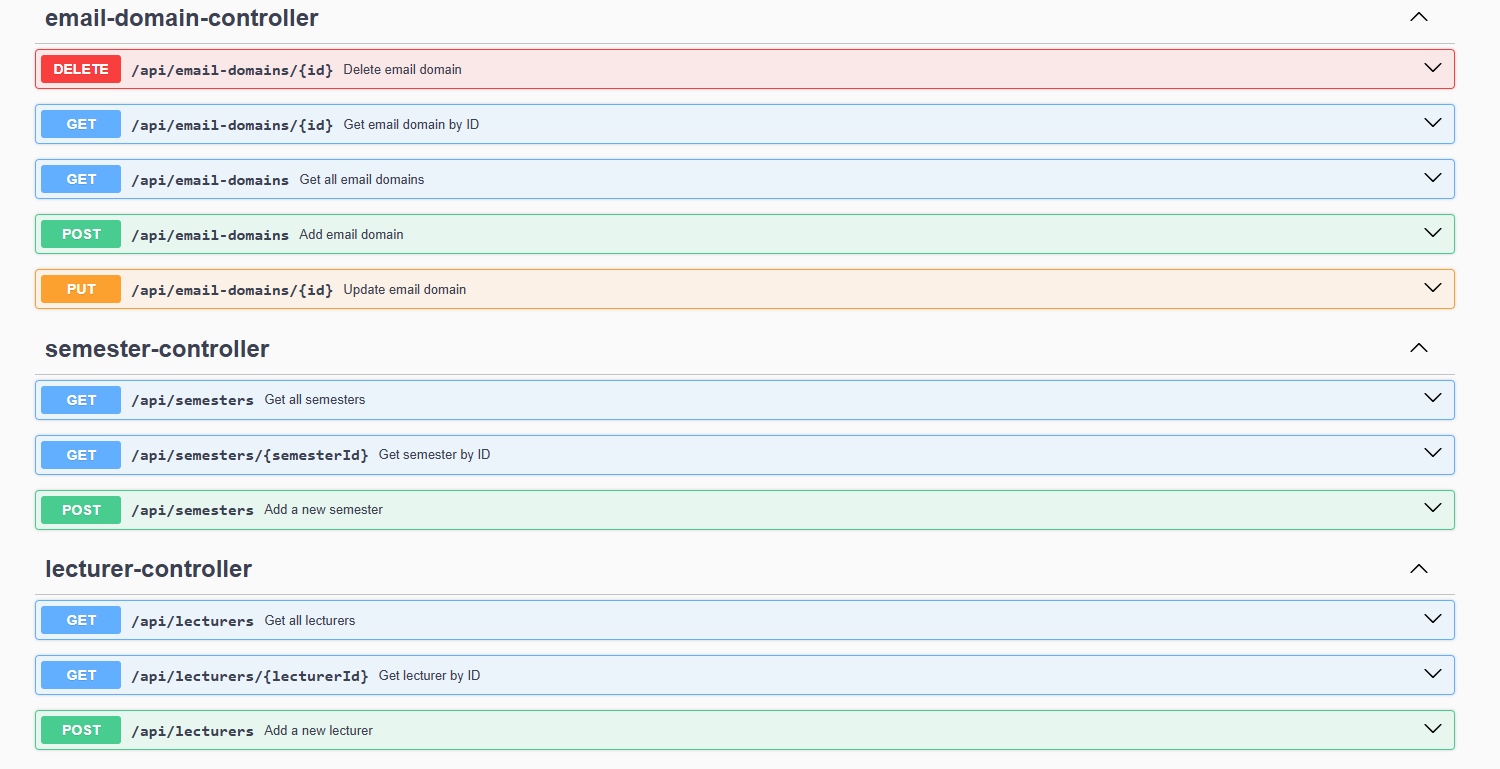Viewport: 1500px width, 769px height.
Task: Click the /api/email-domains/{id} path in GET row
Action: click(x=232, y=125)
